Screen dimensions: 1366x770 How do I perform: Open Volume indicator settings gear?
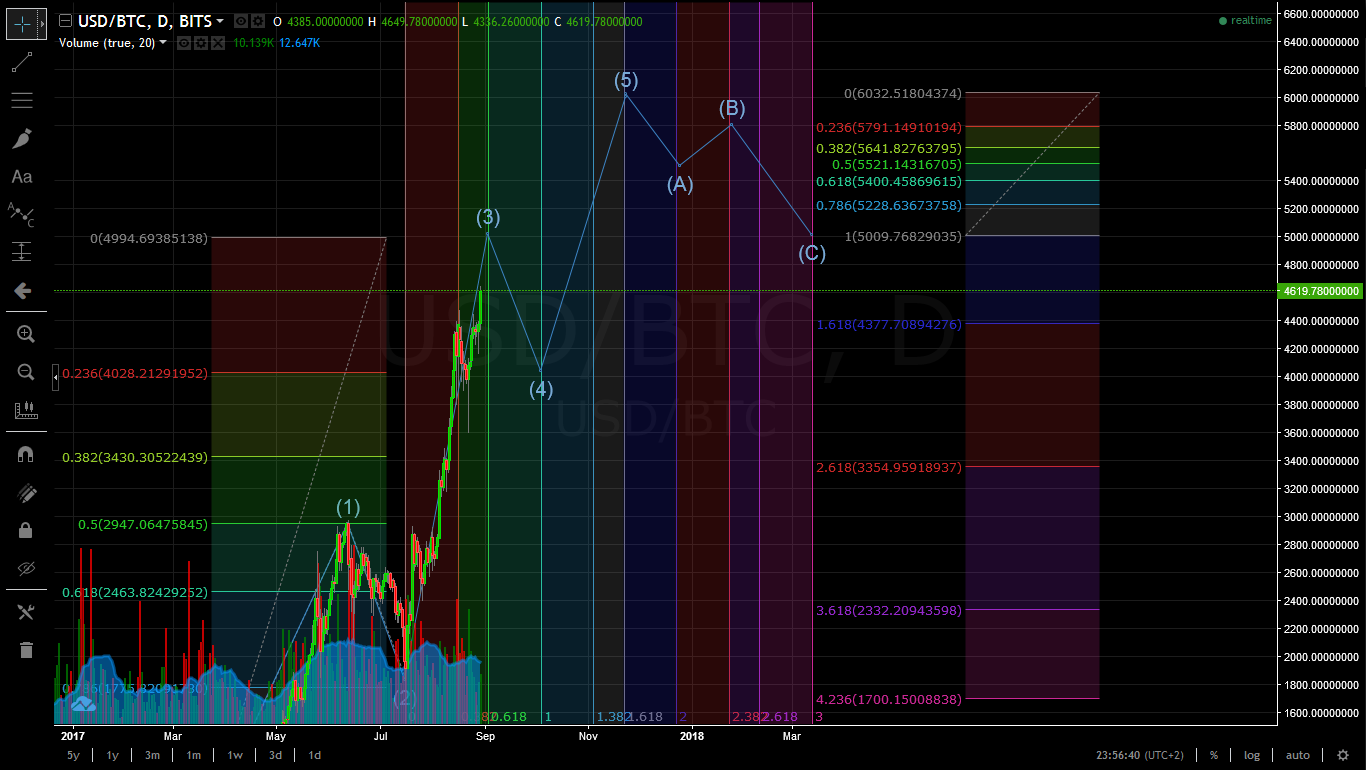point(199,43)
